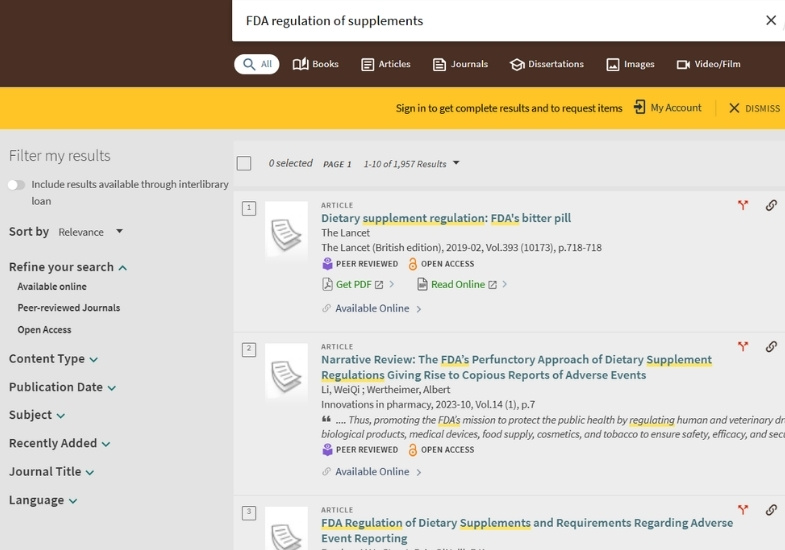Click the Peer Reviewed icon on result 1
Viewport: 785px width, 550px height.
coord(327,264)
